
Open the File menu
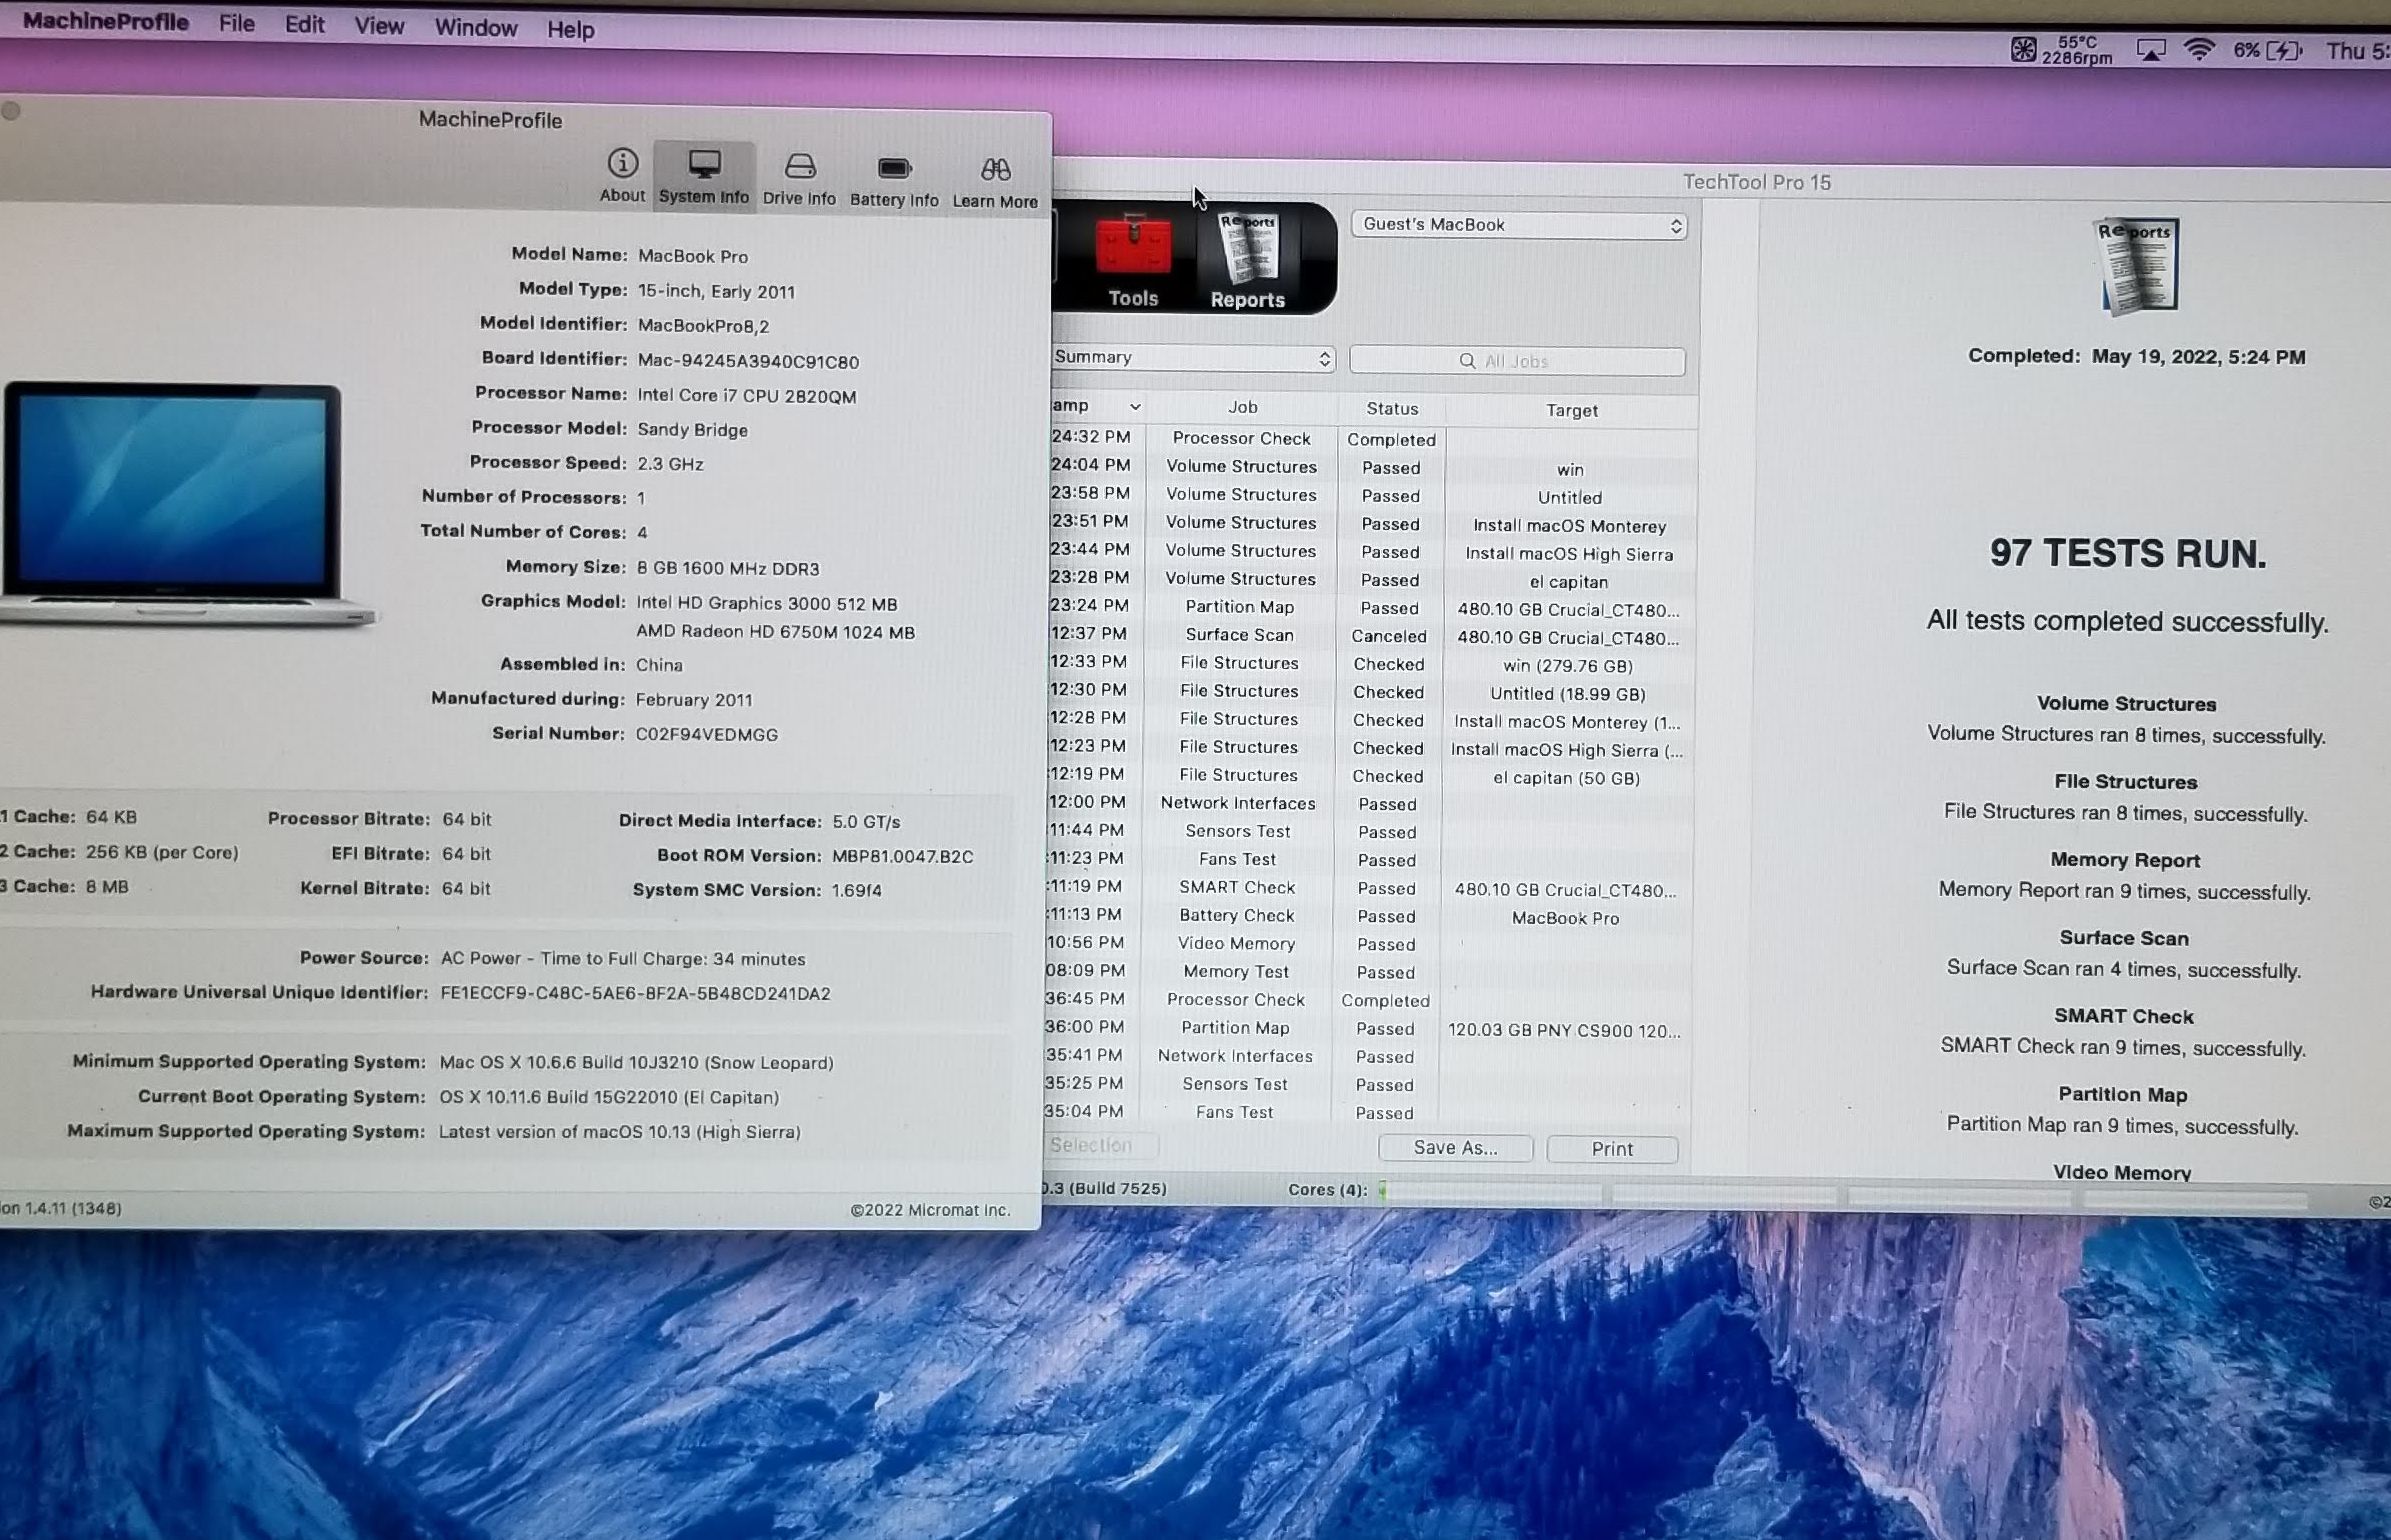(237, 24)
